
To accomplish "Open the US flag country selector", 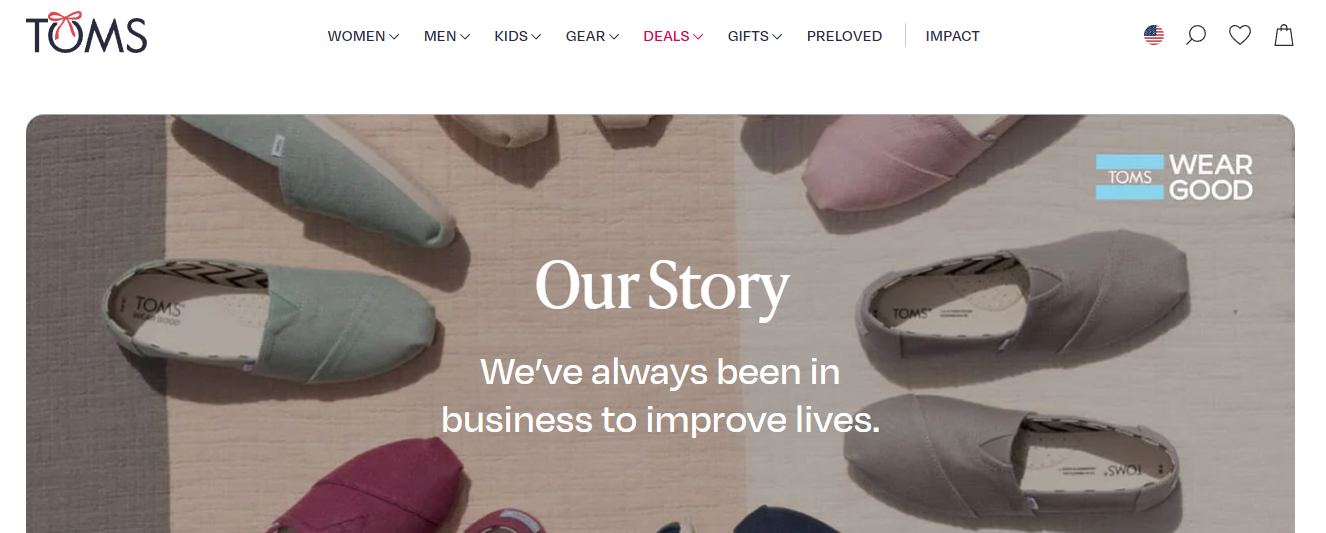I will point(1154,36).
